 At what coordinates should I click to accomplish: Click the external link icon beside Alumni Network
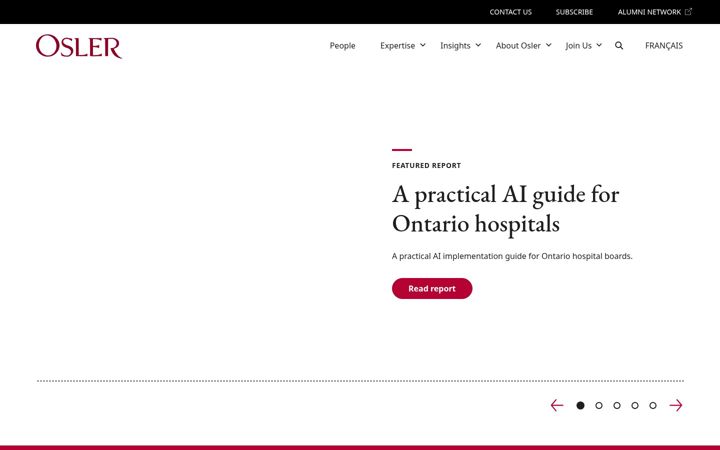click(x=688, y=12)
